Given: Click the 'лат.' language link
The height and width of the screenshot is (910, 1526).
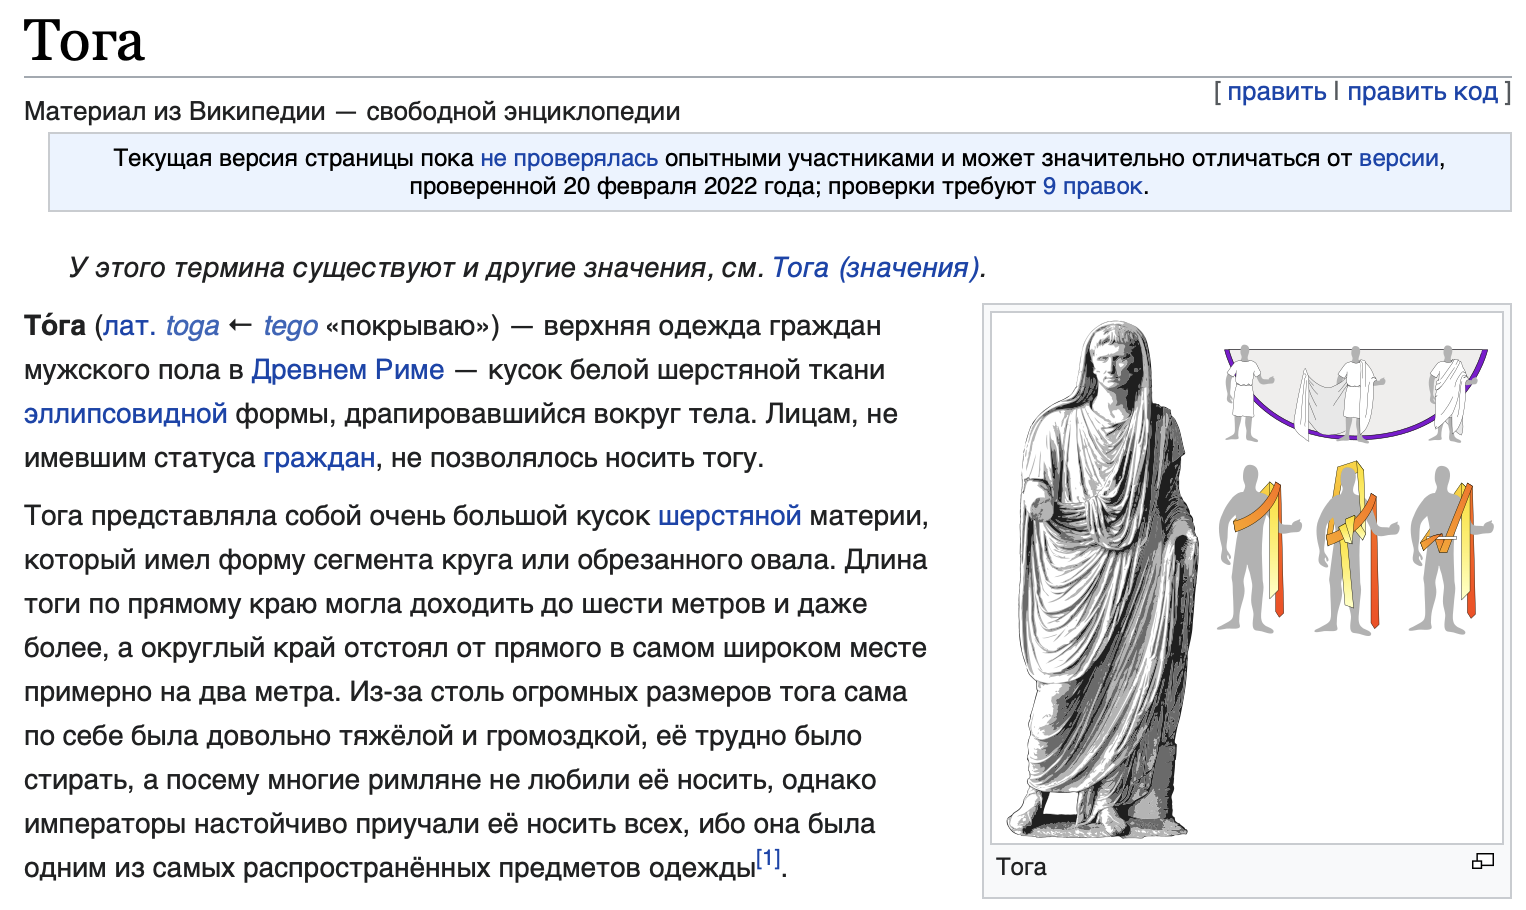Looking at the screenshot, I should (130, 326).
